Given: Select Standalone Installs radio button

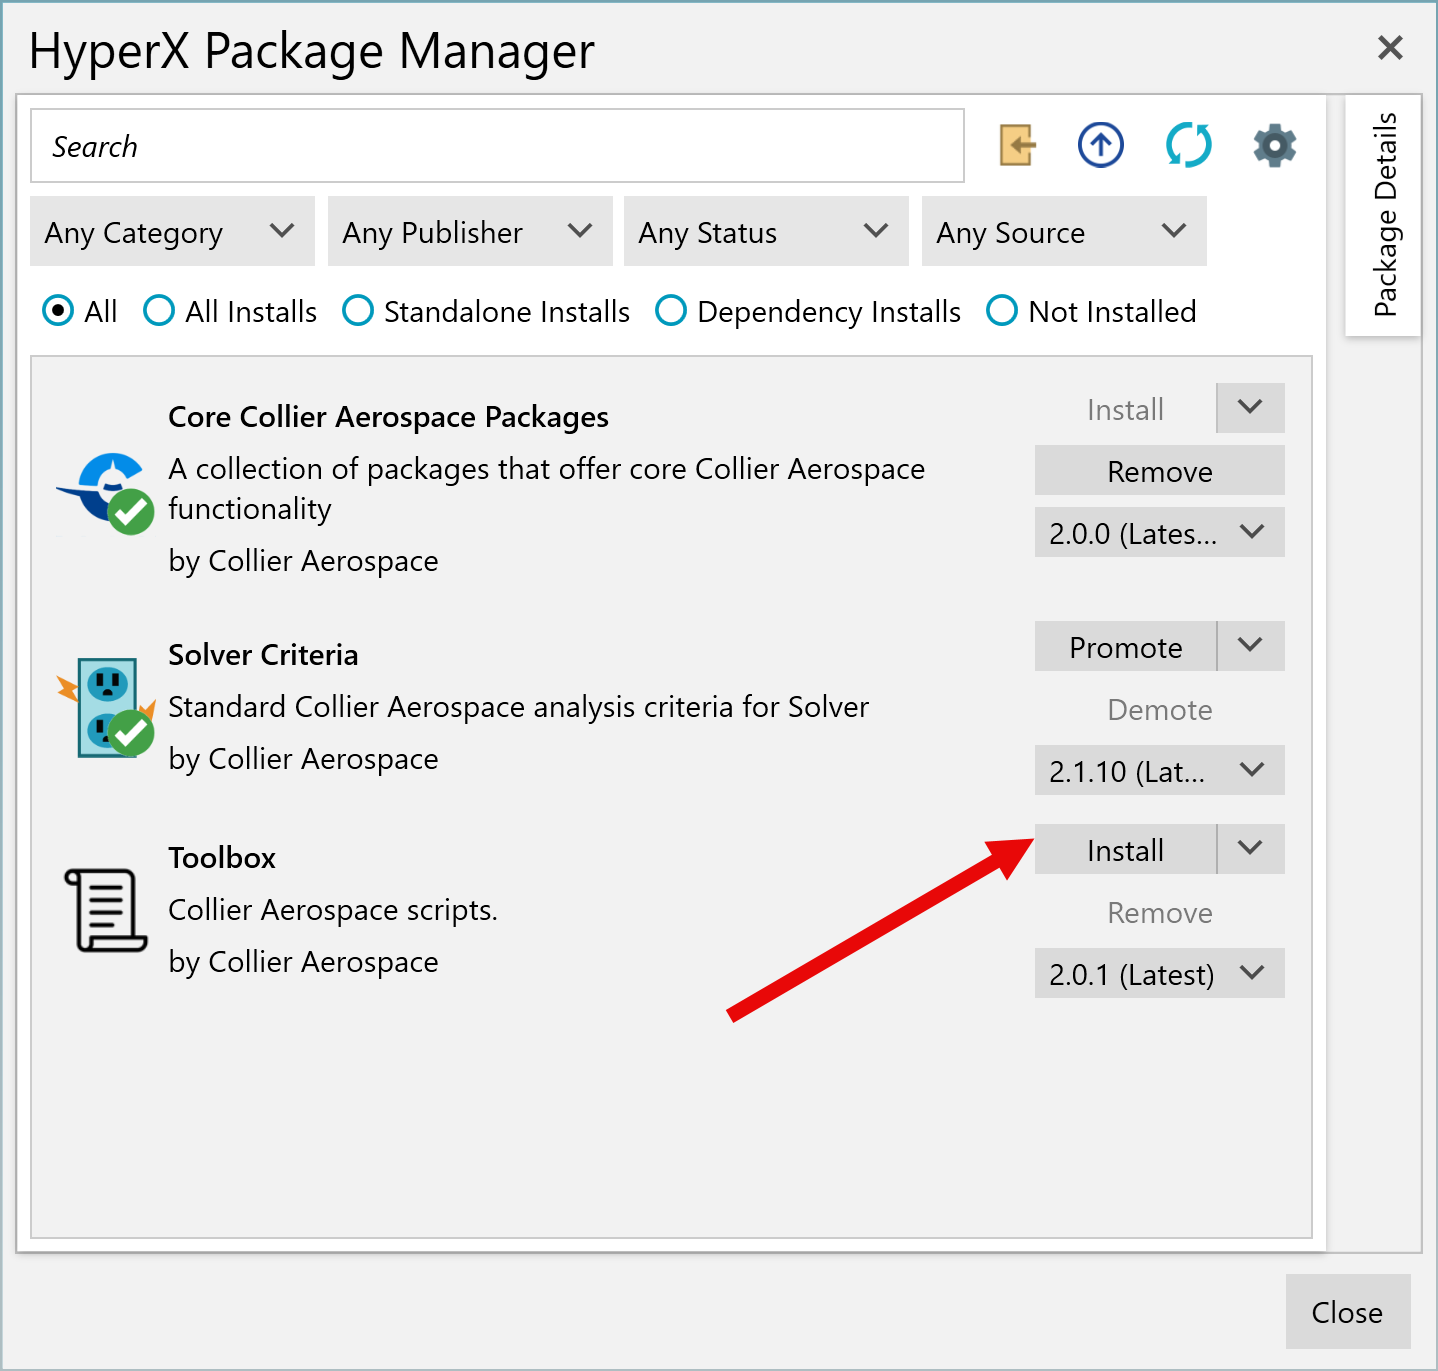Looking at the screenshot, I should [x=358, y=311].
